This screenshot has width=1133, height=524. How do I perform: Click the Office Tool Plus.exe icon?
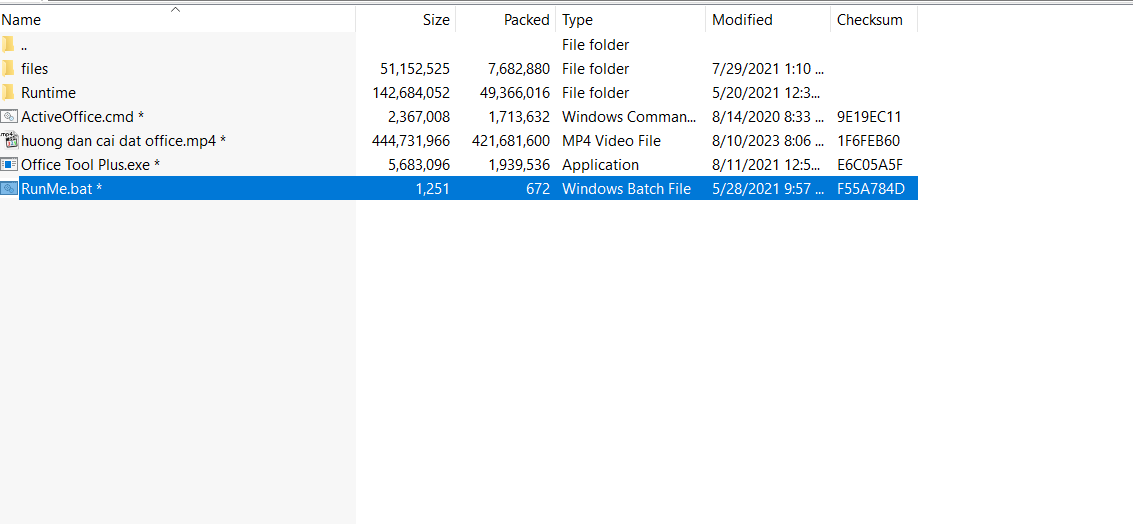pos(9,165)
